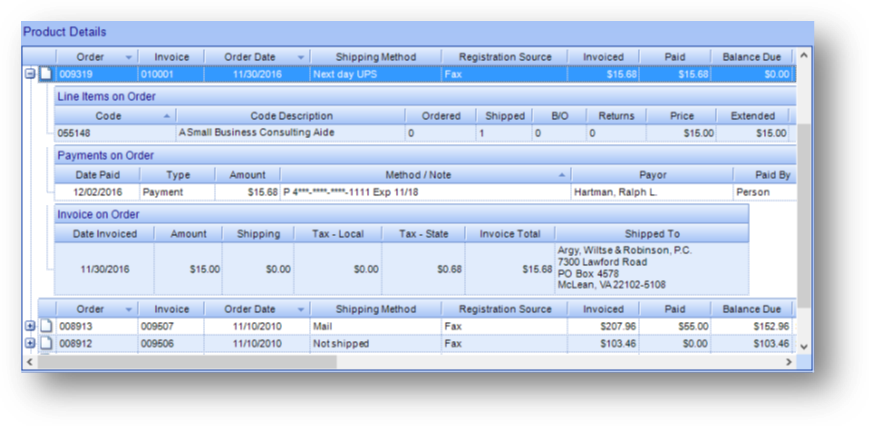The height and width of the screenshot is (426, 869).
Task: Click Date Invoiced column header
Action: [105, 234]
